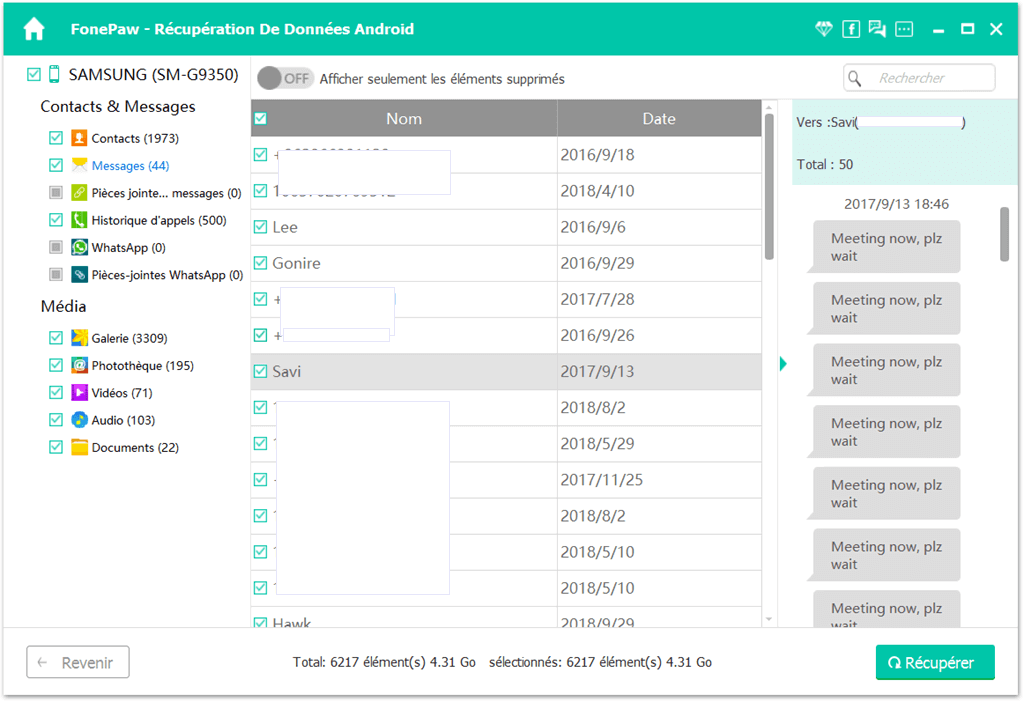Select the Historique d'appels phone icon

click(x=79, y=220)
